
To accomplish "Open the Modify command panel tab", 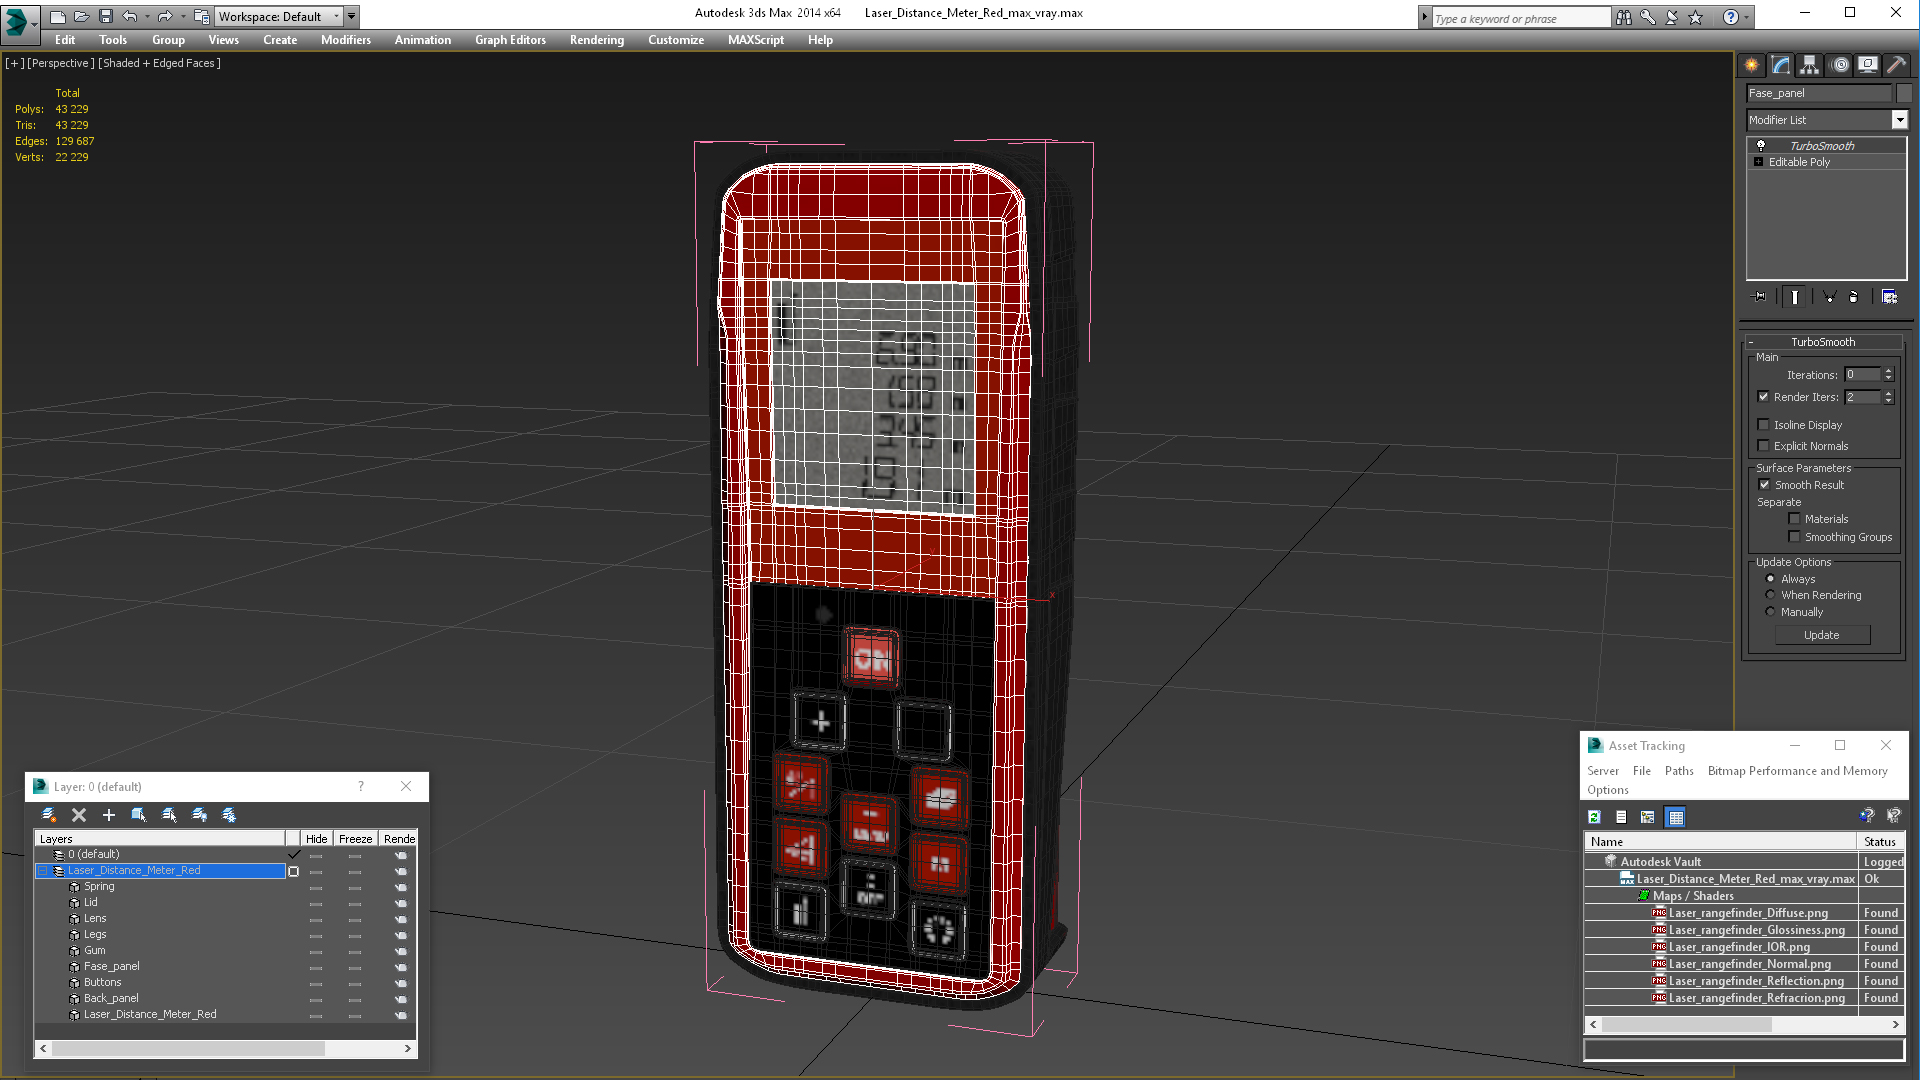I will (1781, 65).
